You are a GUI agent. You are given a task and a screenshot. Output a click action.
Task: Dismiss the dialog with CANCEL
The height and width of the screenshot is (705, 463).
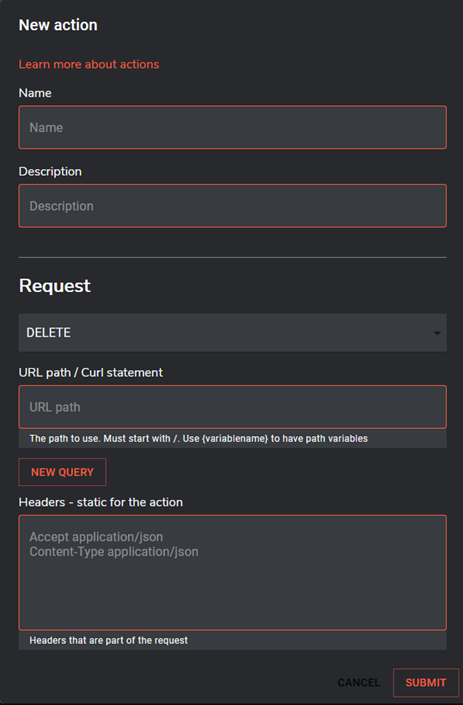coord(359,683)
